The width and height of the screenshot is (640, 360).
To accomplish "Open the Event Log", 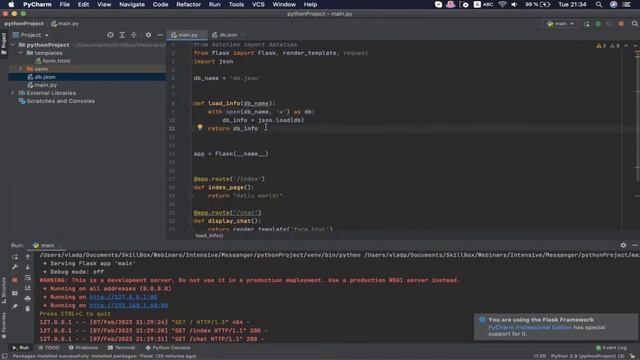I will 611,348.
